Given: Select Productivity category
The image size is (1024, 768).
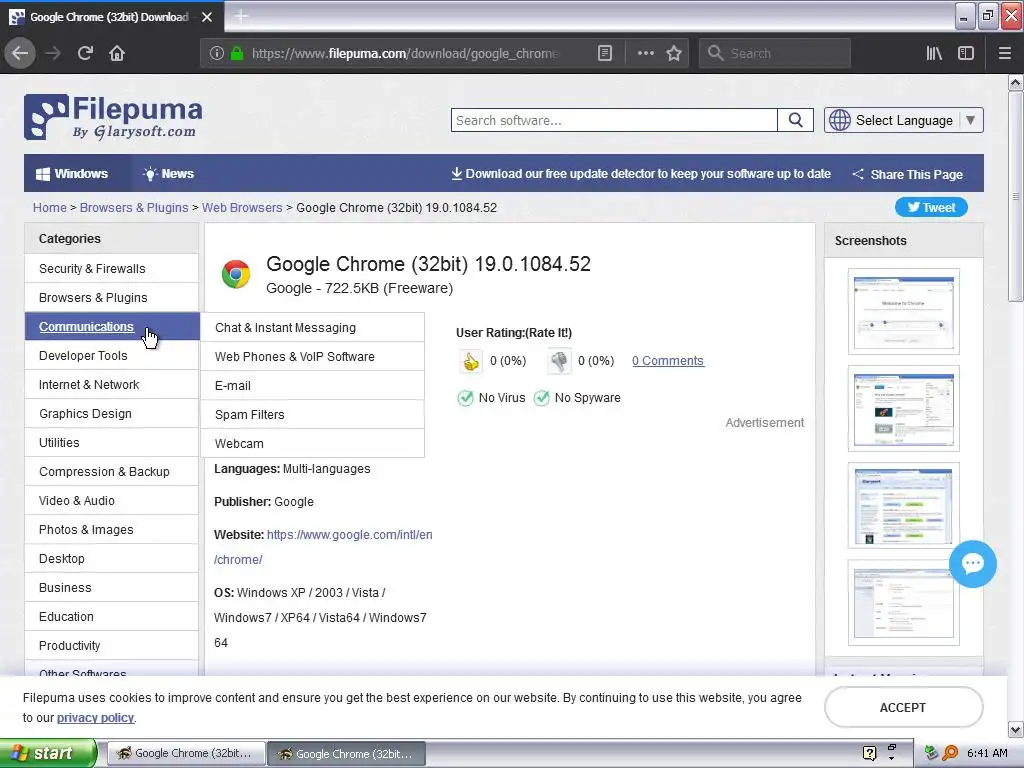Looking at the screenshot, I should pyautogui.click(x=112, y=646).
